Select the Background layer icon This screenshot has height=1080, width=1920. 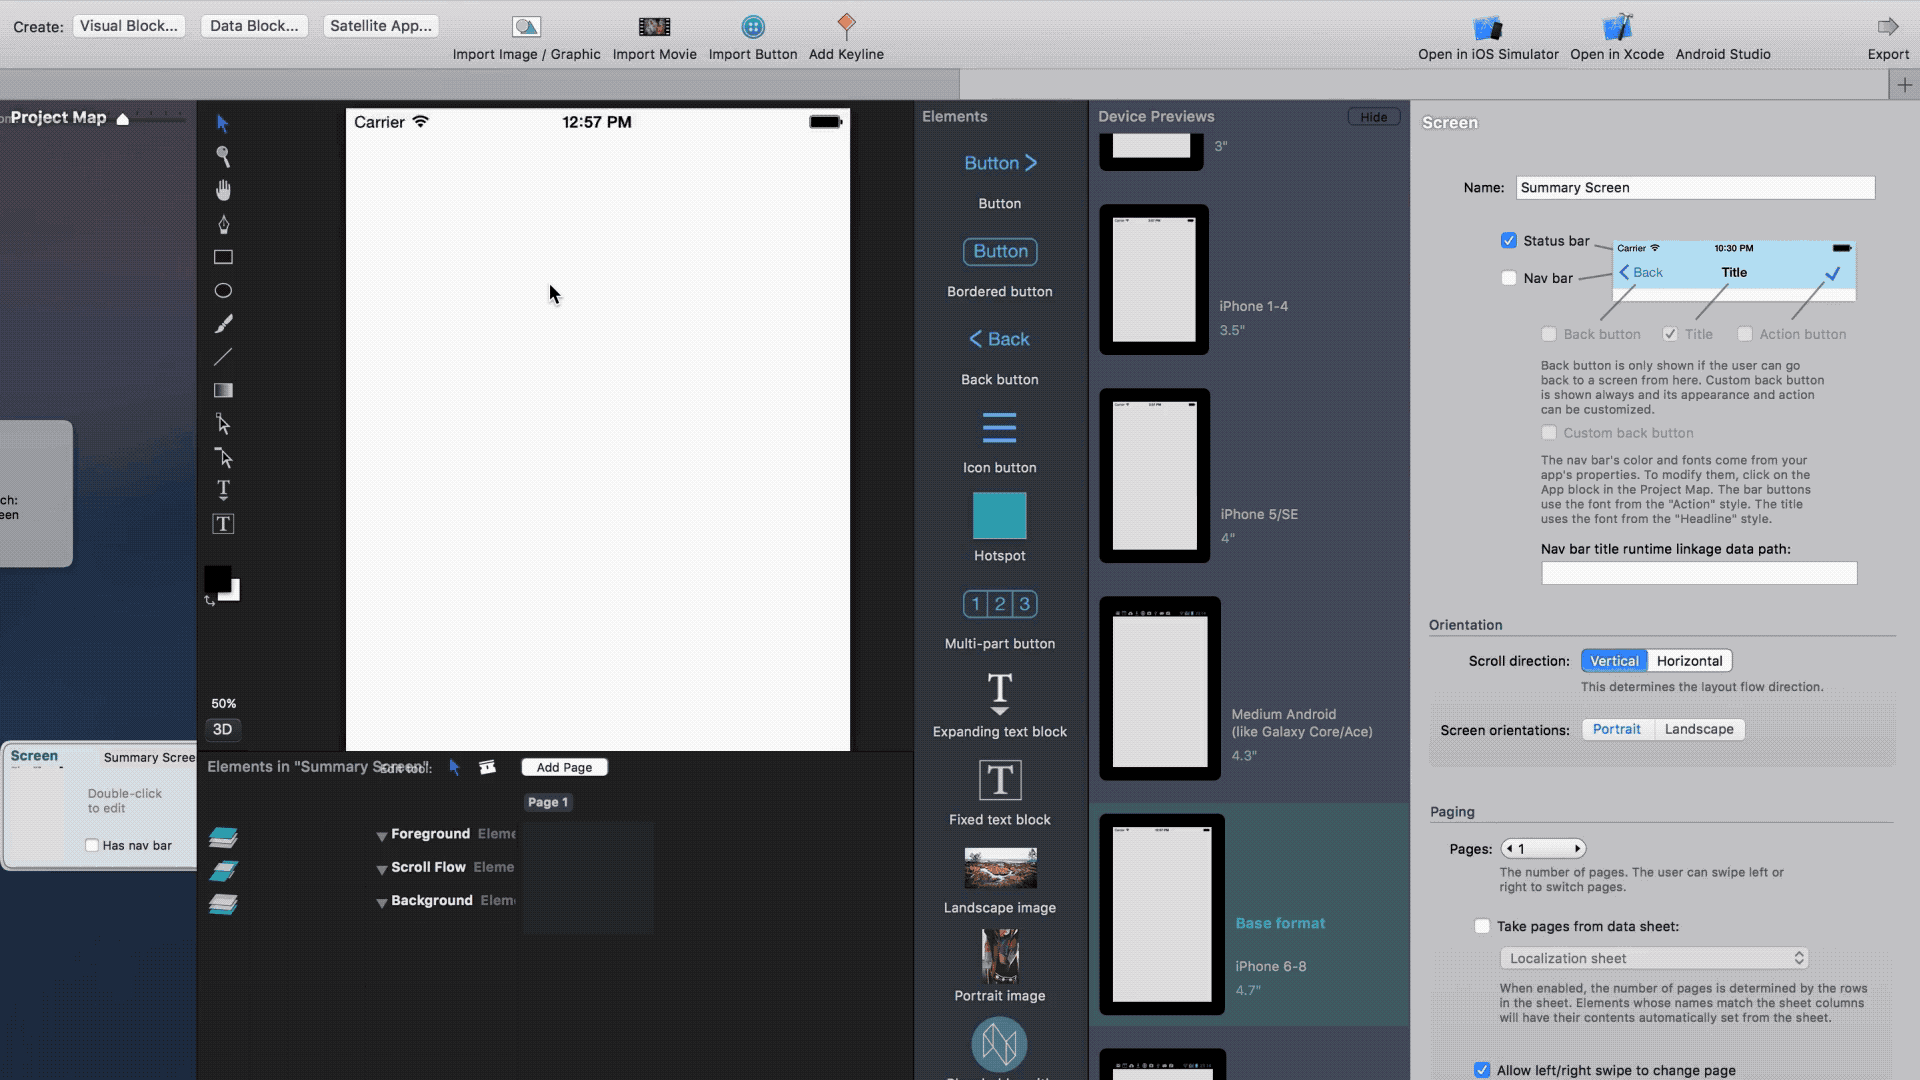tap(223, 904)
